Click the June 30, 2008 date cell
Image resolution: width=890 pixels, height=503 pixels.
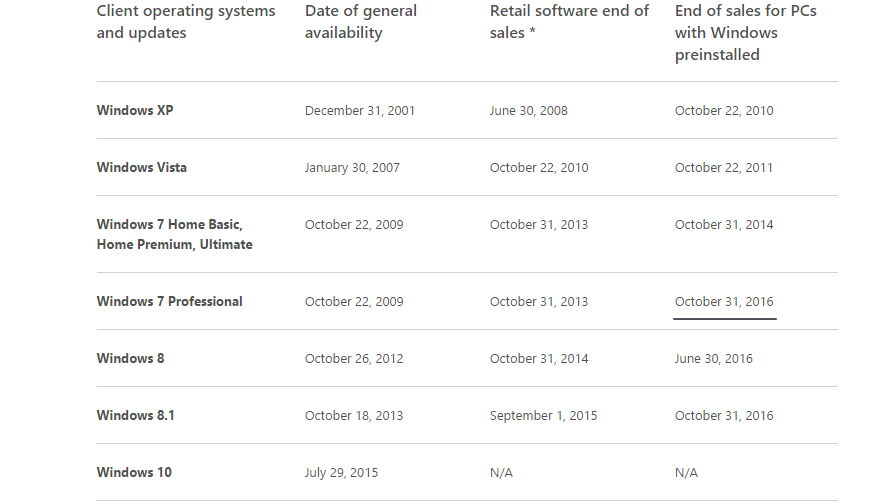[x=528, y=110]
